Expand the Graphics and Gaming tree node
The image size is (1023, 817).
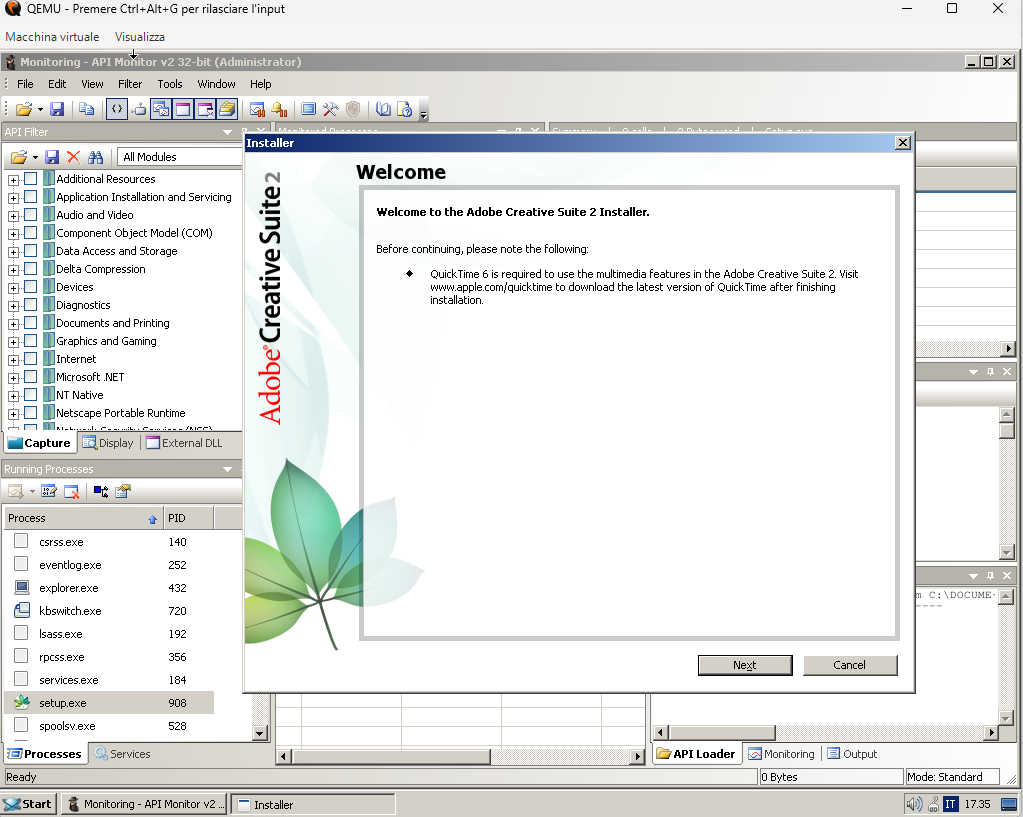point(14,342)
